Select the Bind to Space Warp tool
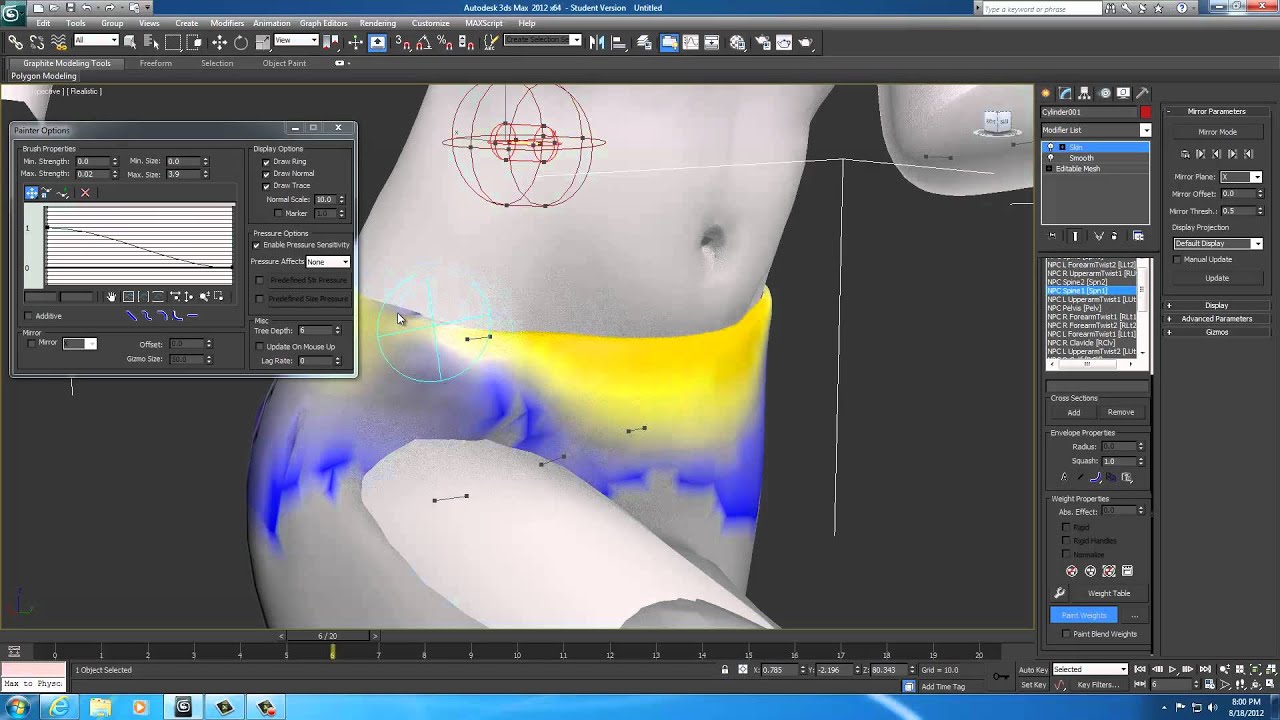This screenshot has width=1280, height=720. 58,42
